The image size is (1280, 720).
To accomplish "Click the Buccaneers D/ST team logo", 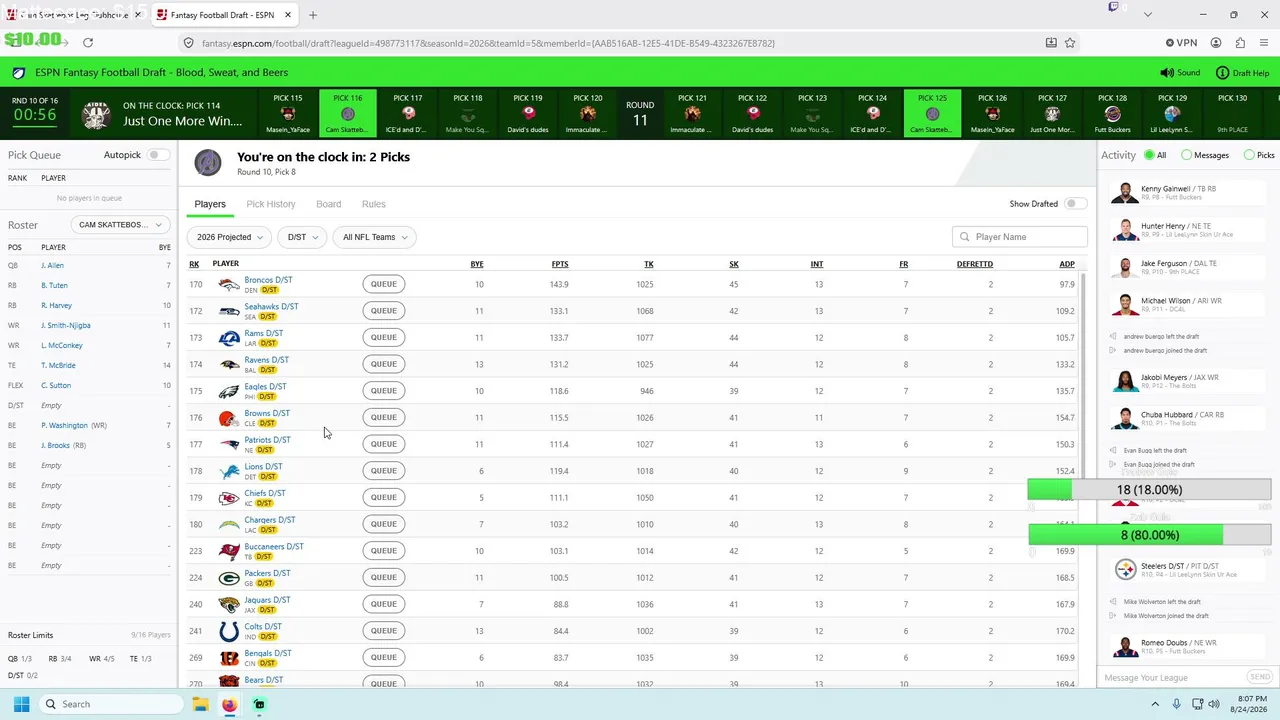I will (x=229, y=551).
